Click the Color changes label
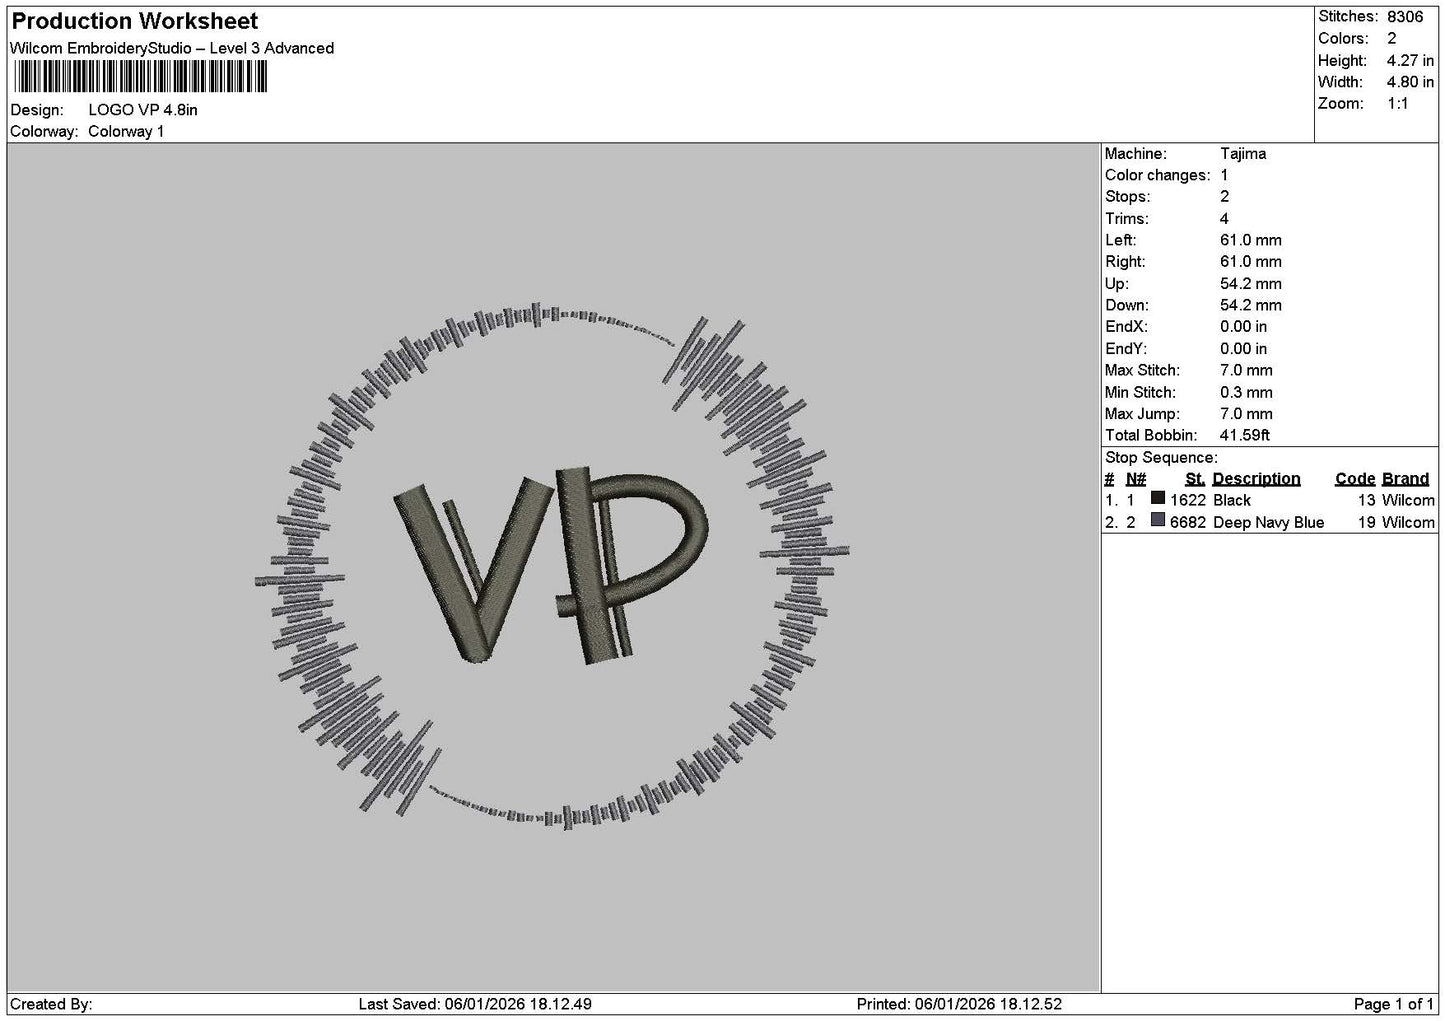The height and width of the screenshot is (1021, 1445). (1157, 176)
